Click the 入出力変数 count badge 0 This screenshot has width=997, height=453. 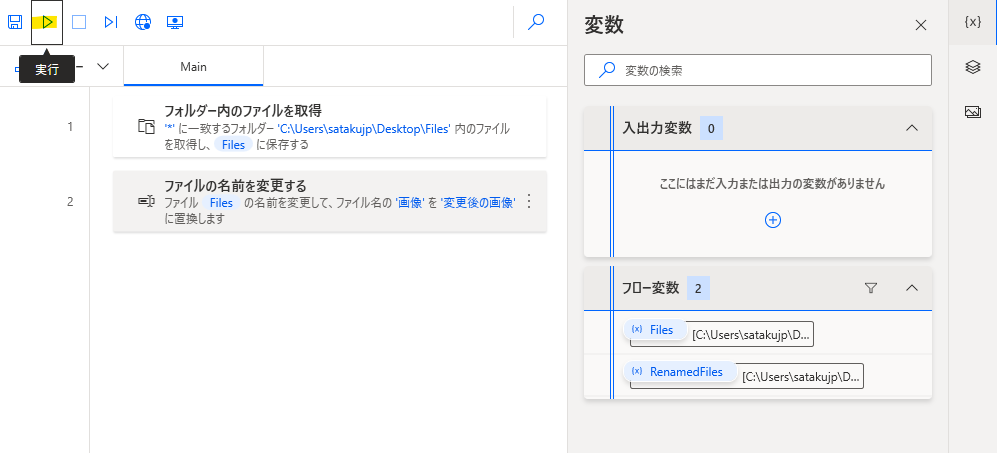pos(711,129)
